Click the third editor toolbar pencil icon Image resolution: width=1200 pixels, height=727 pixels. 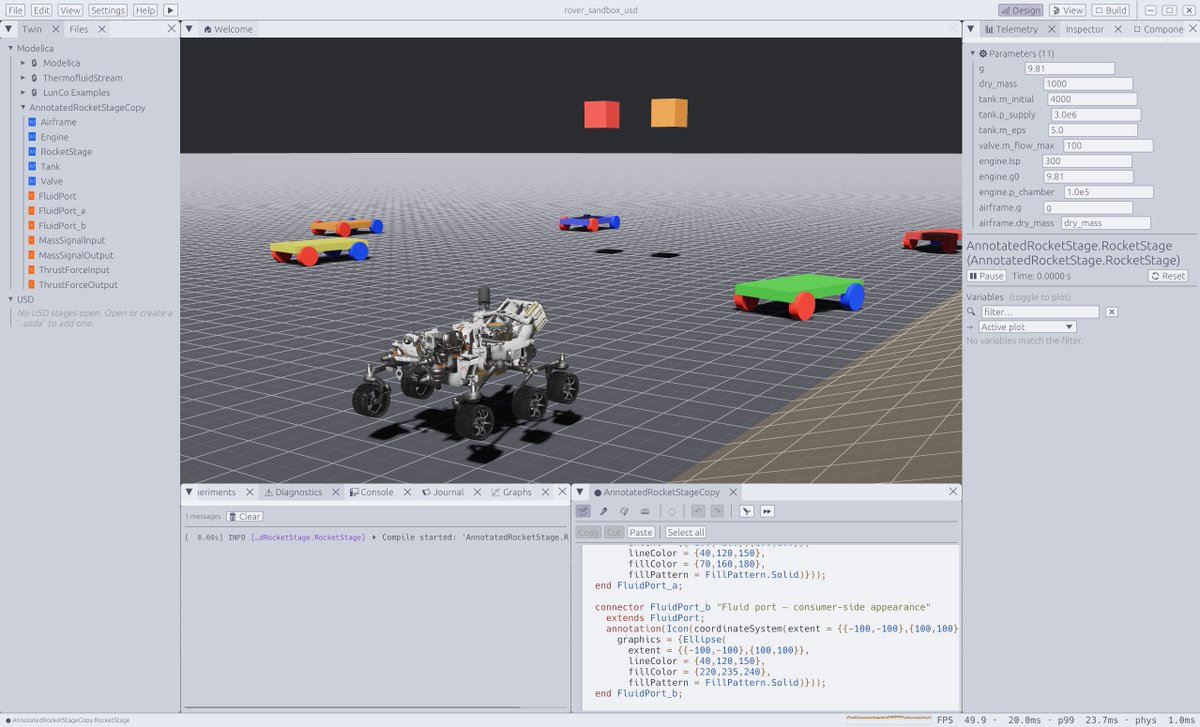point(624,511)
